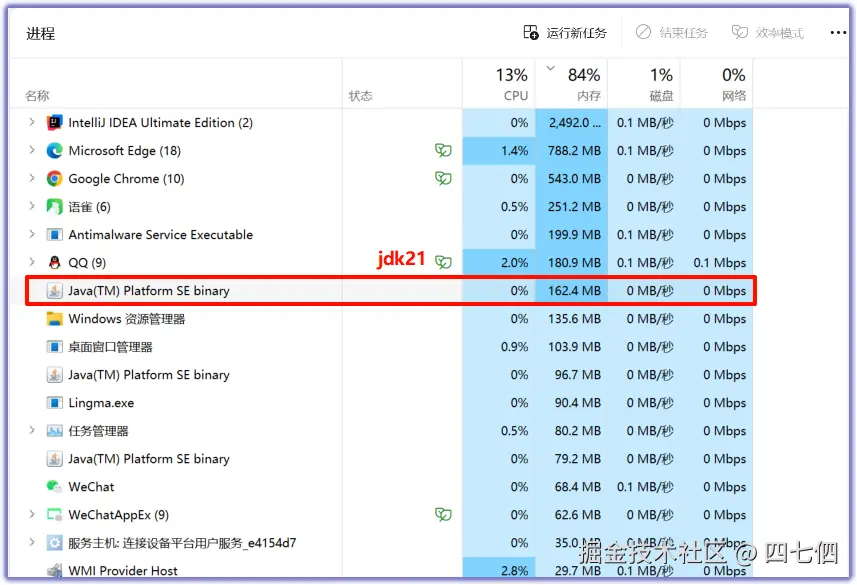Click the IntelliJ IDEA Ultimate Edition icon
The width and height of the screenshot is (857, 585).
[54, 122]
